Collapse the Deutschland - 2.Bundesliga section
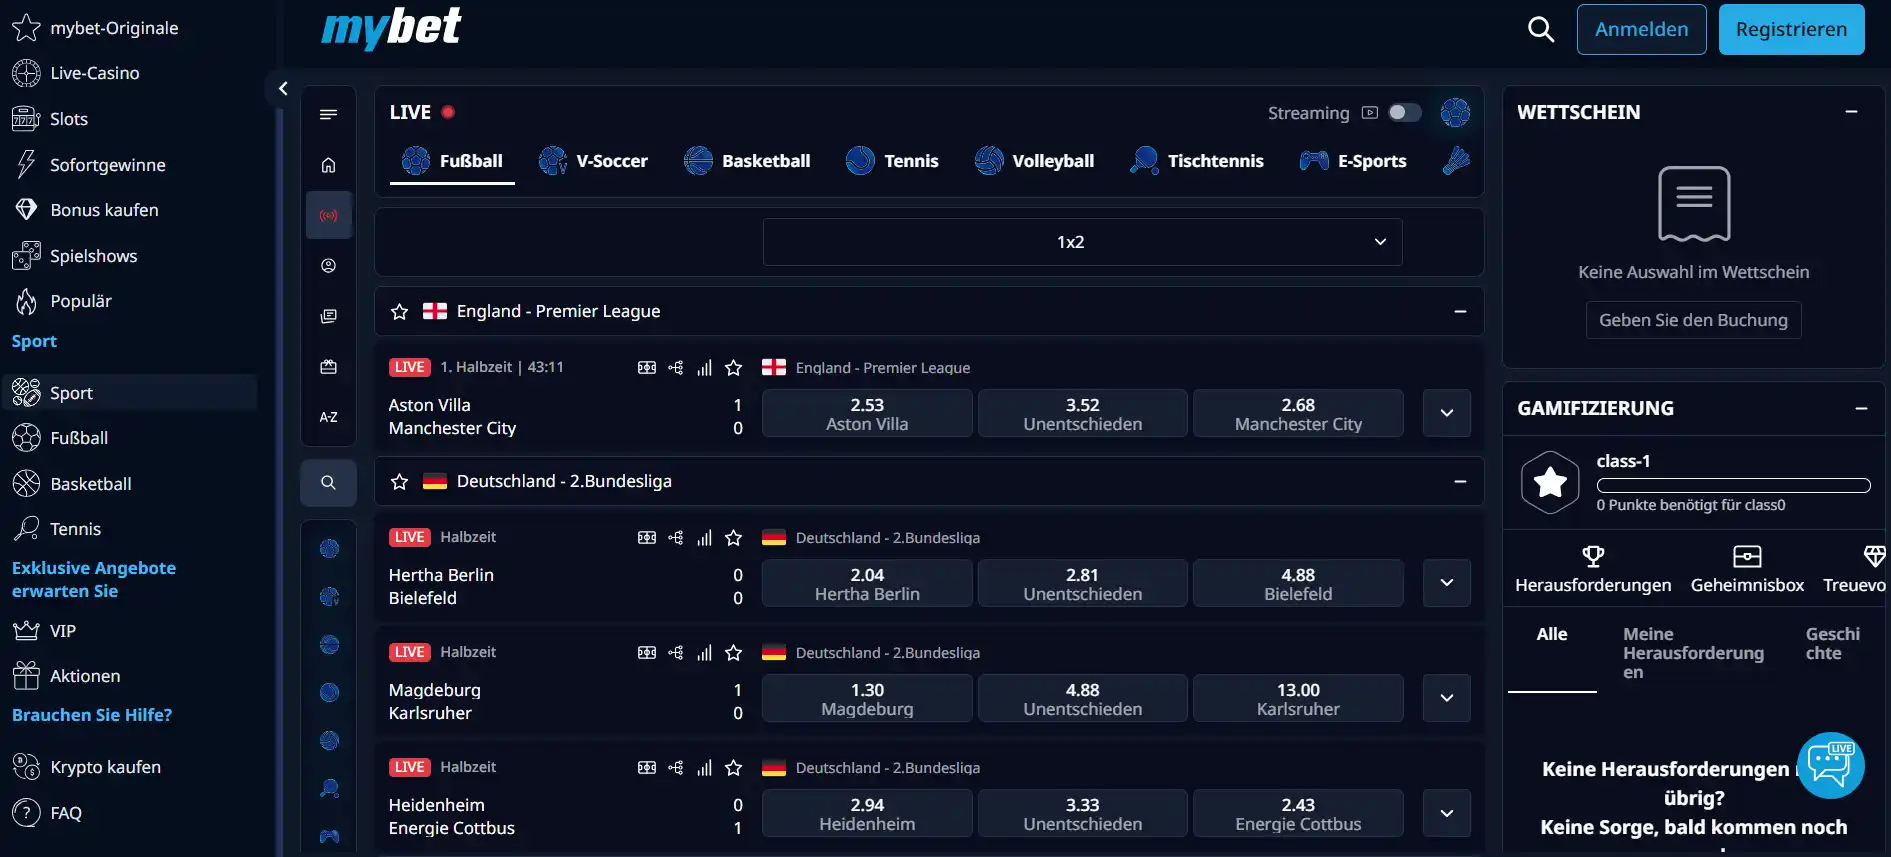Viewport: 1891px width, 857px height. (x=1460, y=482)
